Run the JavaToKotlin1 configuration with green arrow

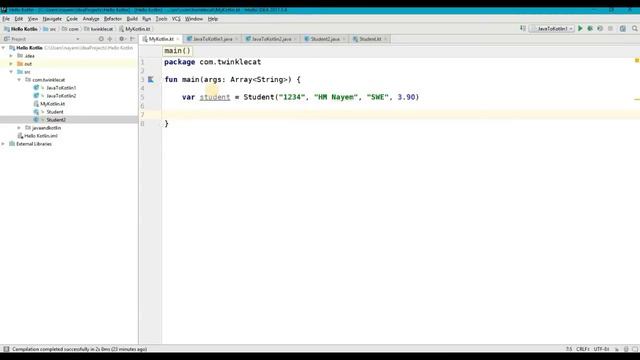[x=580, y=29]
